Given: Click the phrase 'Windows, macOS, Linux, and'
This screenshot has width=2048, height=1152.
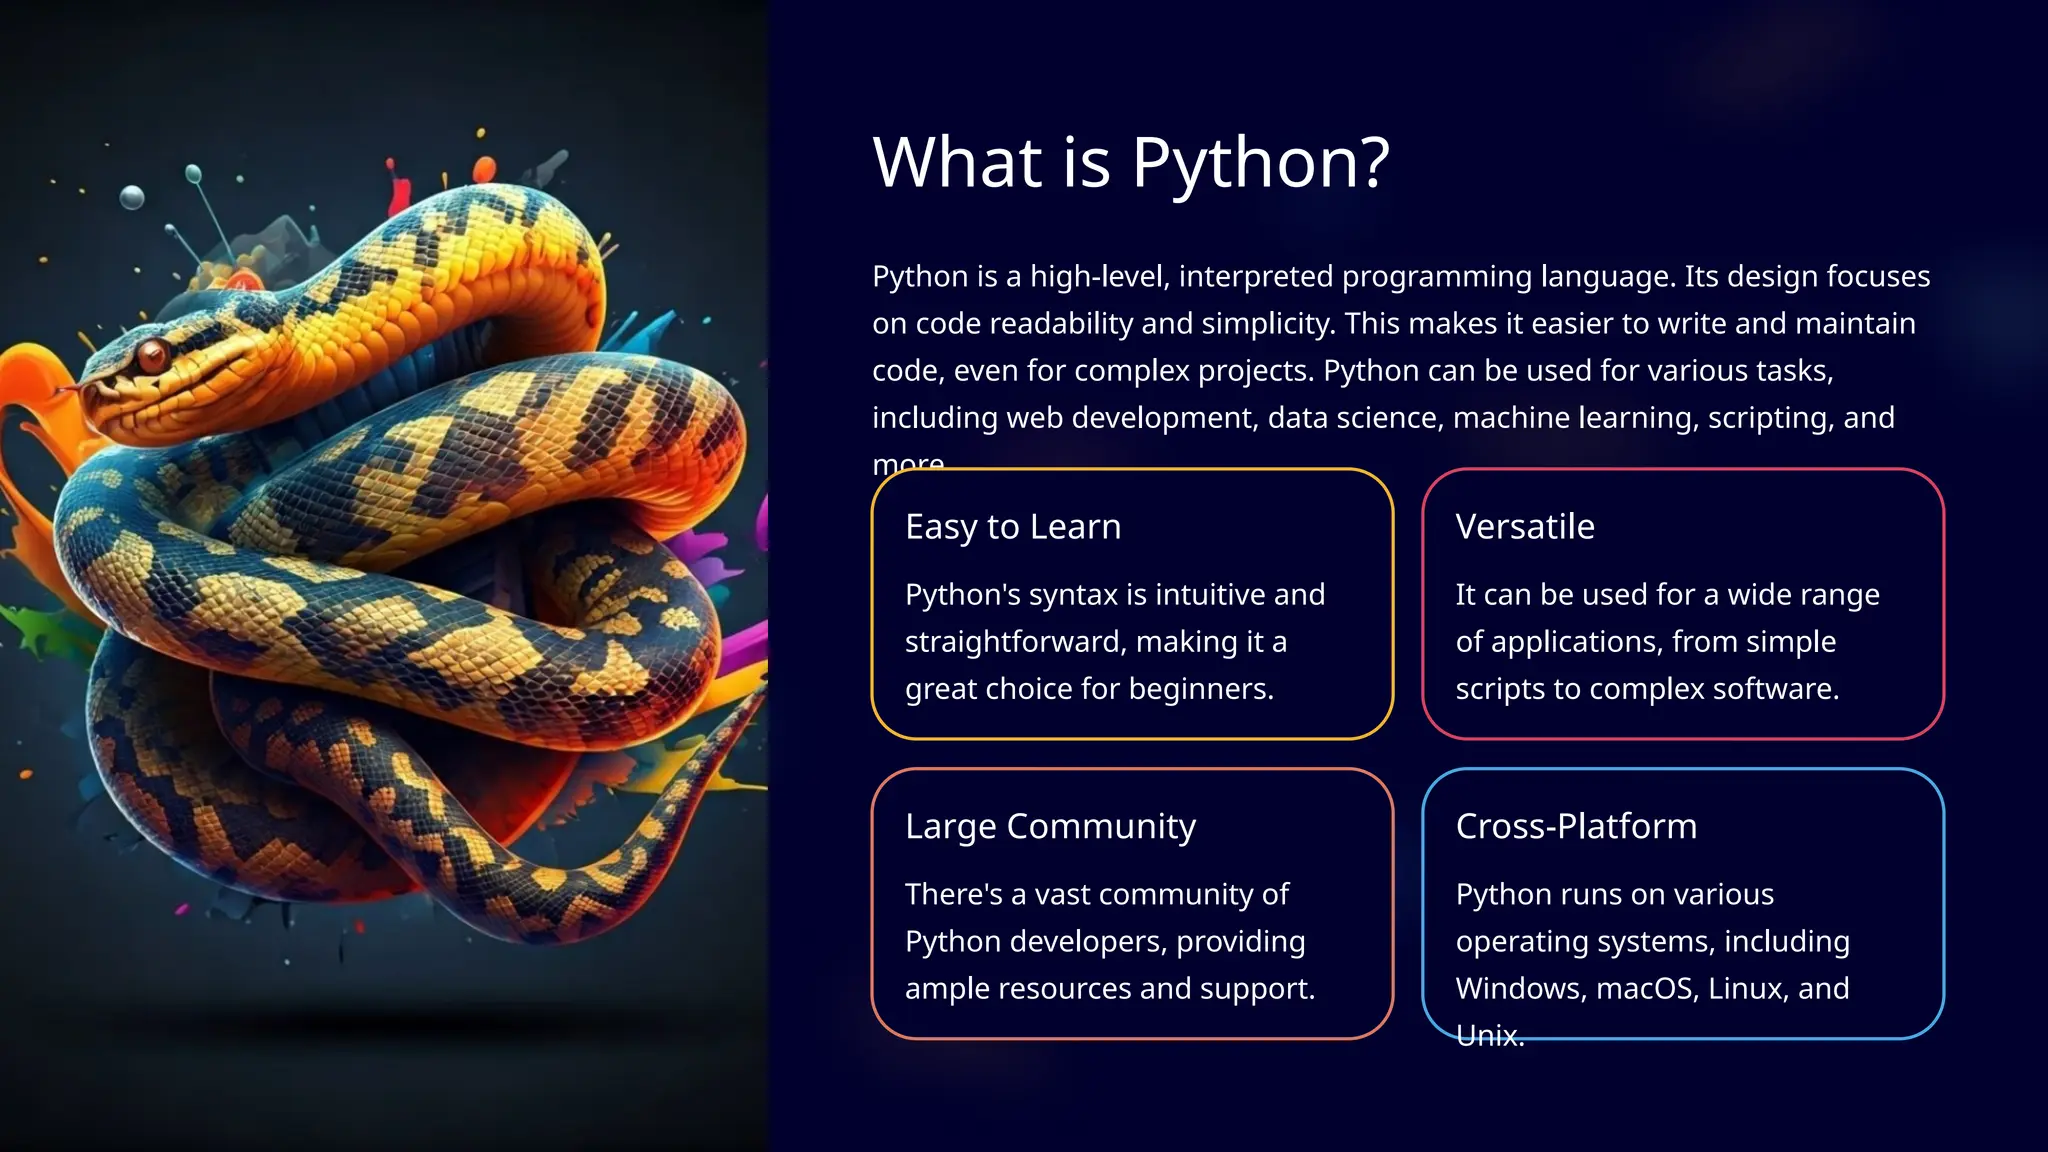Looking at the screenshot, I should click(1652, 989).
